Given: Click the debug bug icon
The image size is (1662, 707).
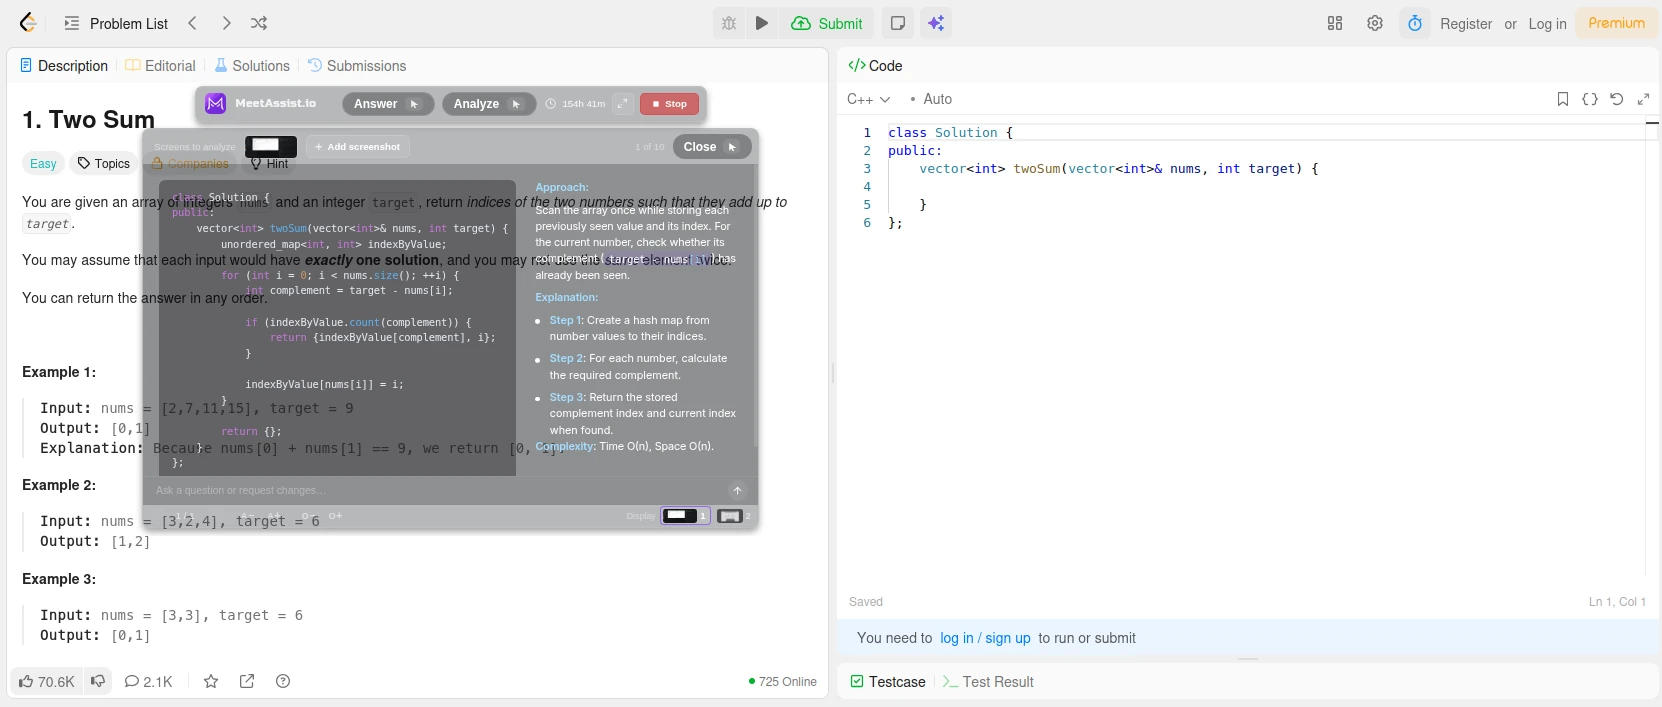Looking at the screenshot, I should click(729, 23).
